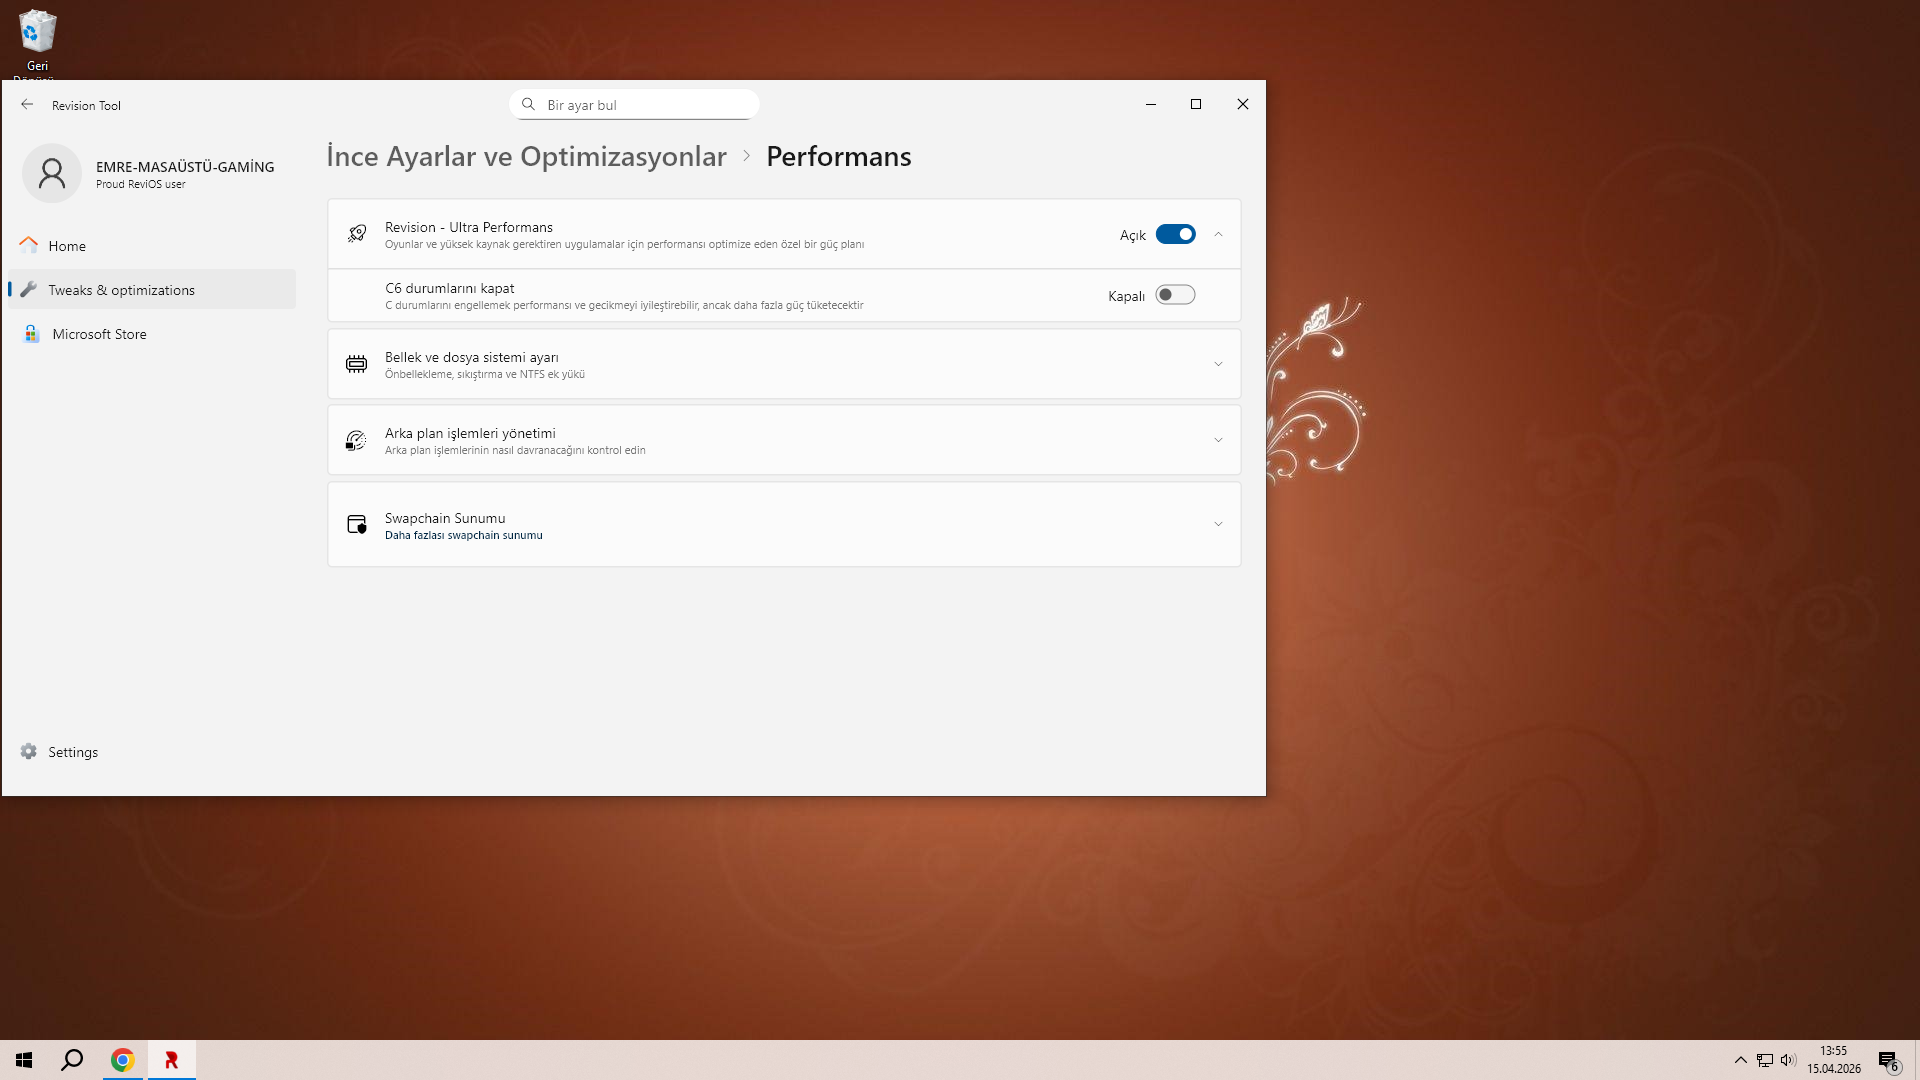1920x1080 pixels.
Task: Click the Kapalı label beside C6 setting
Action: tap(1126, 296)
